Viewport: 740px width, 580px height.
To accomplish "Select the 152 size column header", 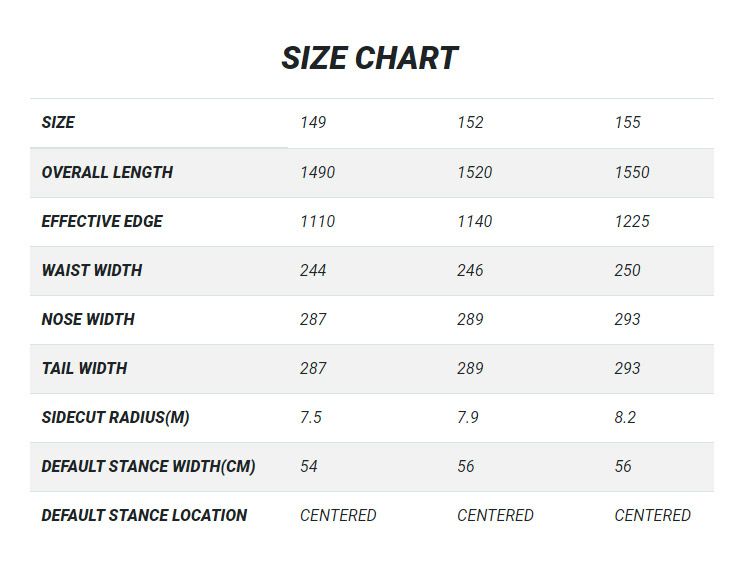I will point(470,122).
